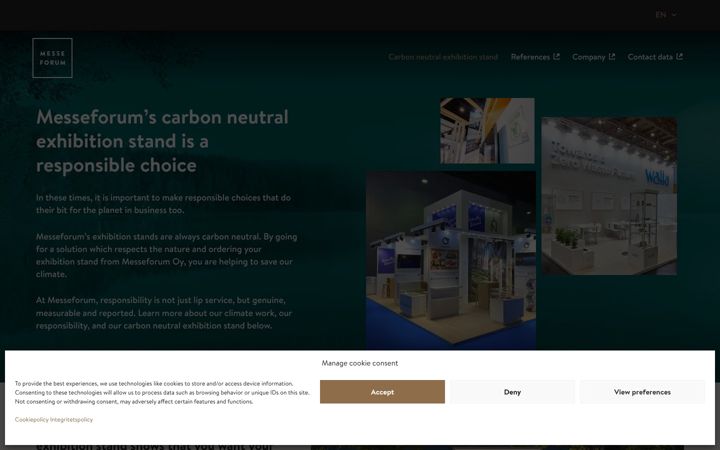Open the Contact data menu link
Image resolution: width=720 pixels, height=450 pixels.
point(650,57)
